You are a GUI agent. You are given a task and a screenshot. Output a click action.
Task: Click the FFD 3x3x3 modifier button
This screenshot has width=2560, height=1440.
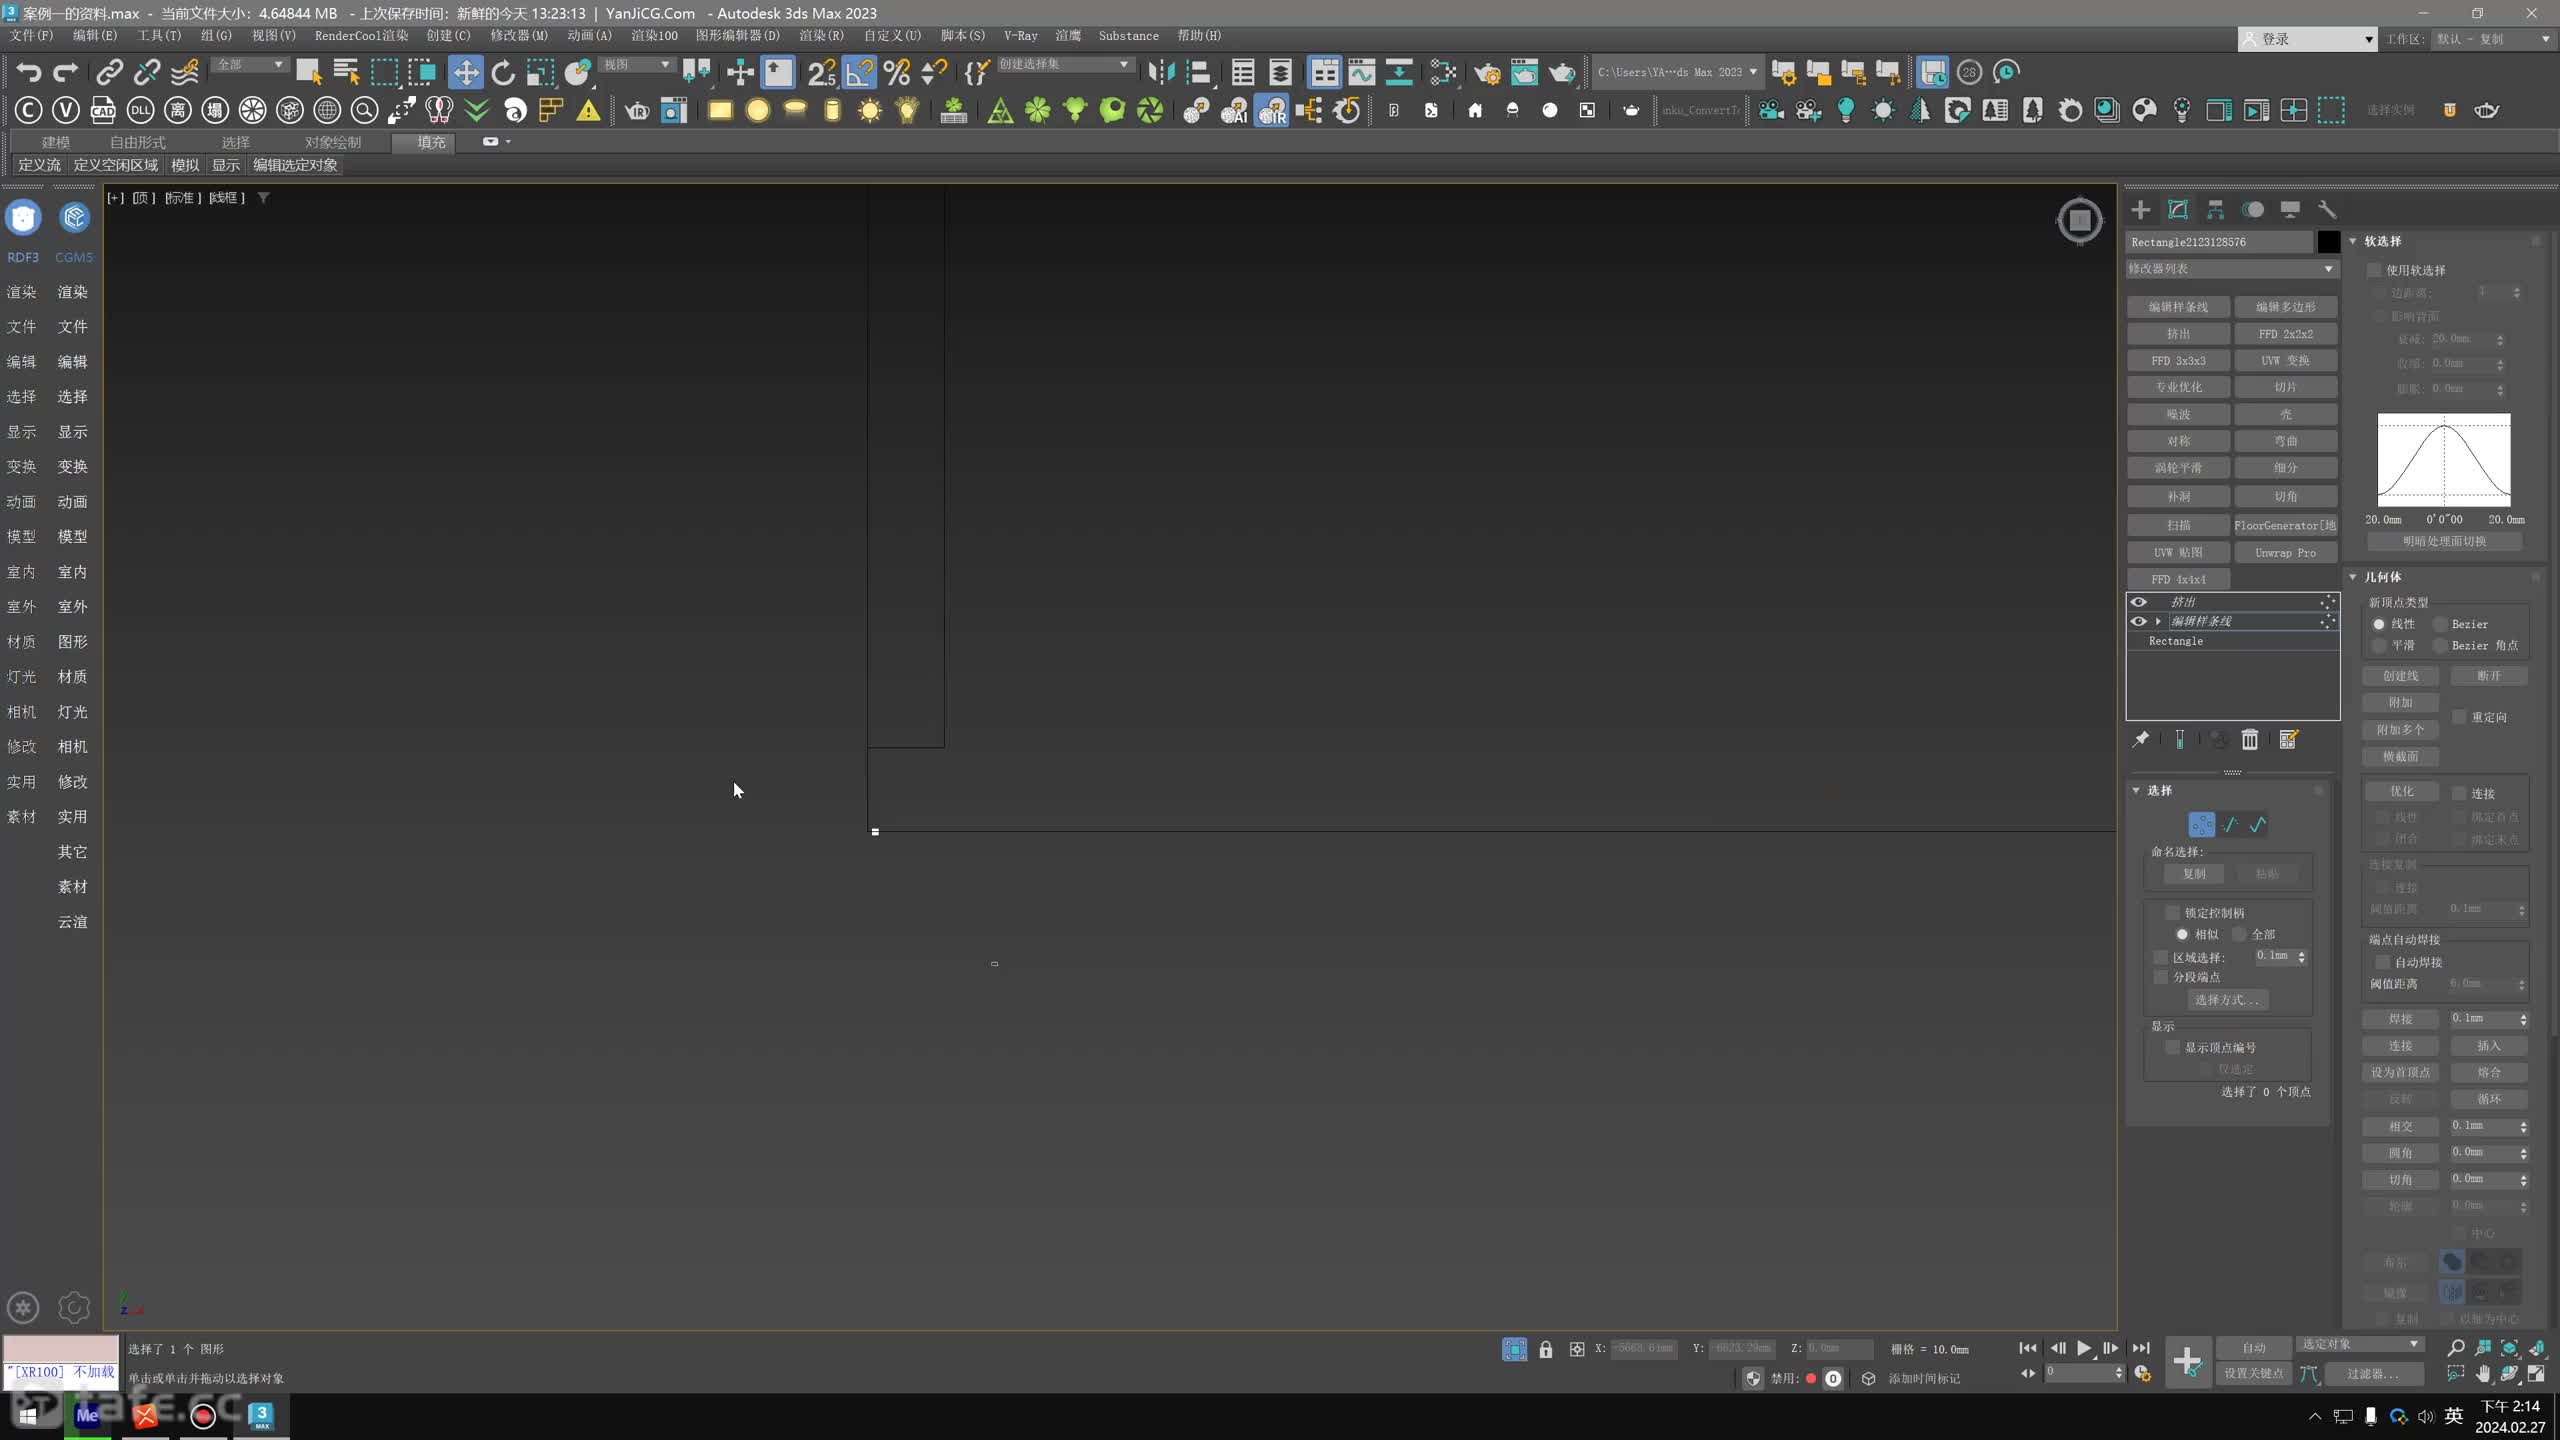coord(2178,360)
